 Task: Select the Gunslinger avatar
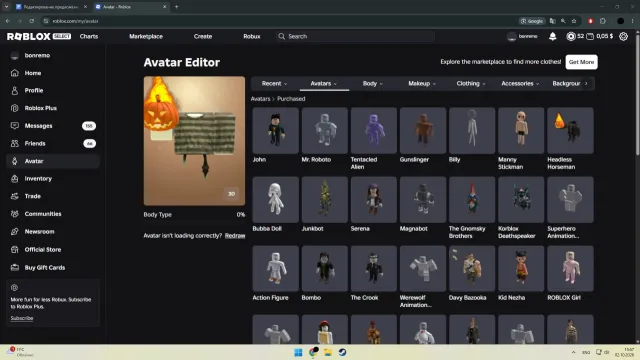pos(423,131)
